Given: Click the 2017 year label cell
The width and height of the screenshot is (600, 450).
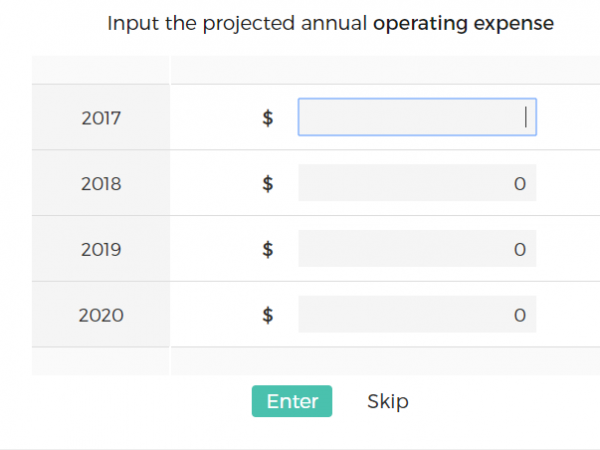Looking at the screenshot, I should [x=101, y=118].
